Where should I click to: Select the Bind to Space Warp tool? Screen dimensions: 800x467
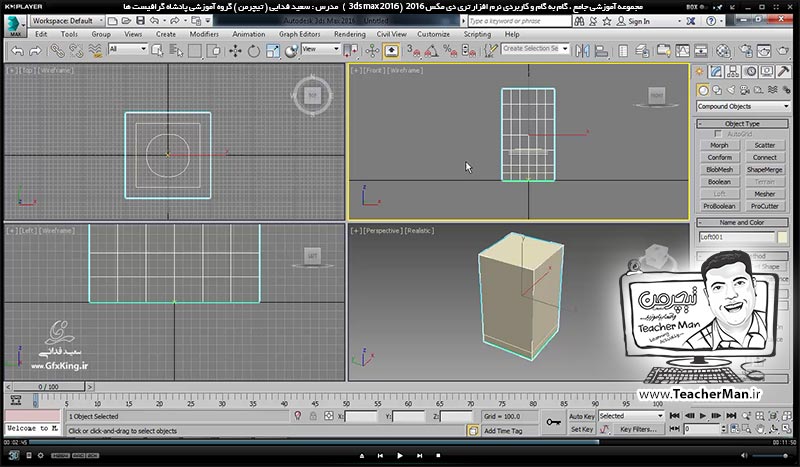(95, 51)
